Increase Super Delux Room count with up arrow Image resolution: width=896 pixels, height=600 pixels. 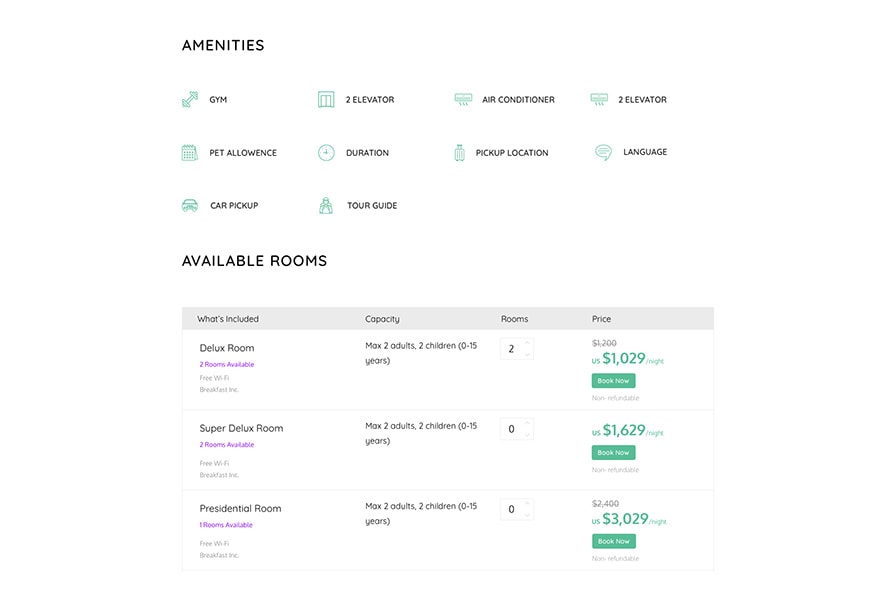[x=527, y=423]
